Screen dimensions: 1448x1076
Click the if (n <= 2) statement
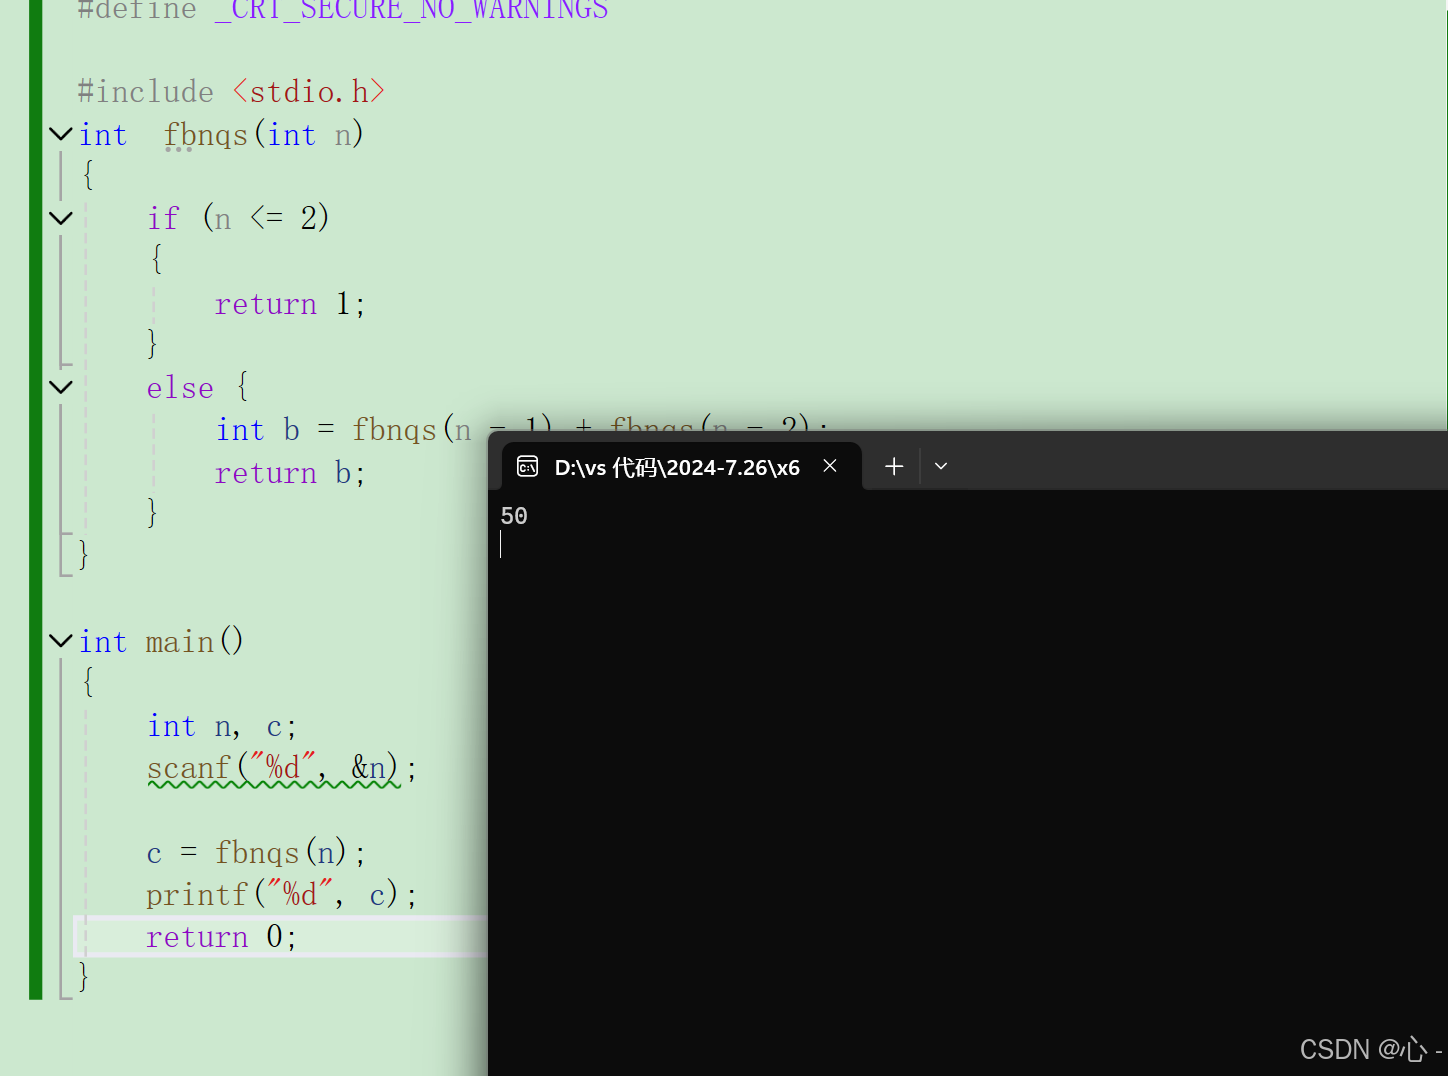tap(238, 218)
